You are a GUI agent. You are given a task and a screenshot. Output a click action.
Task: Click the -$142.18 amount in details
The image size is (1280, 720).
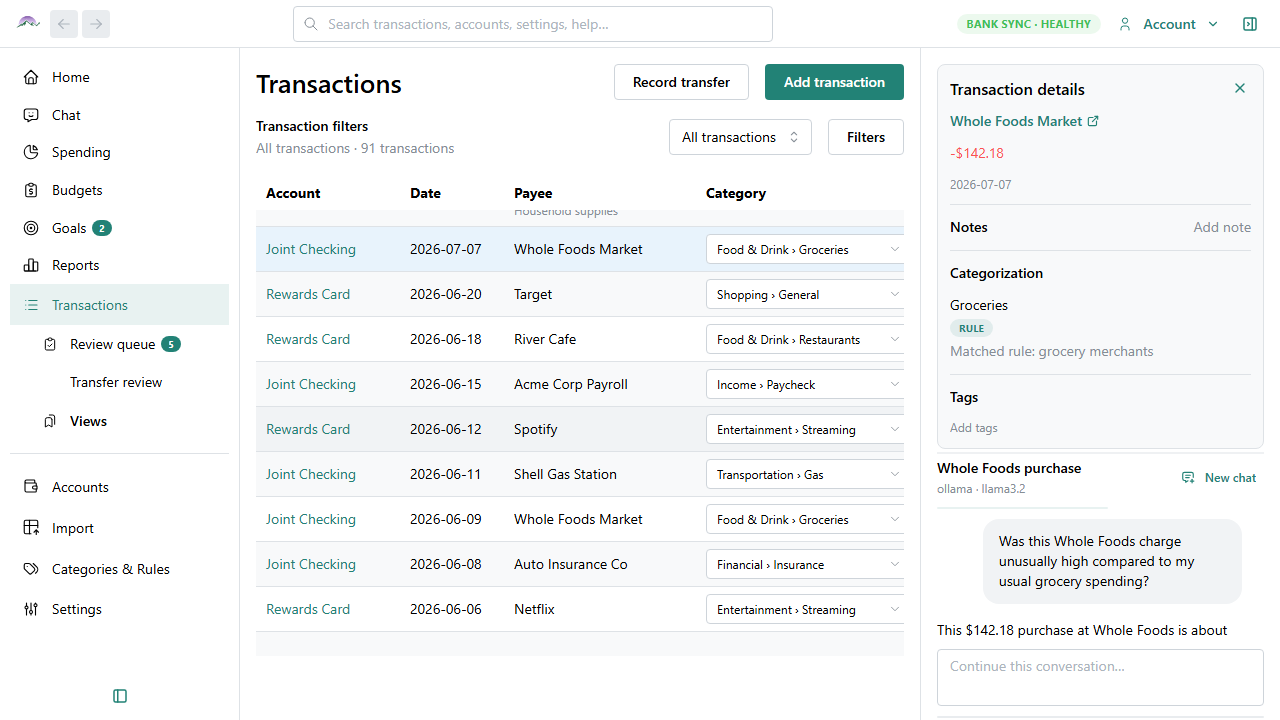977,153
